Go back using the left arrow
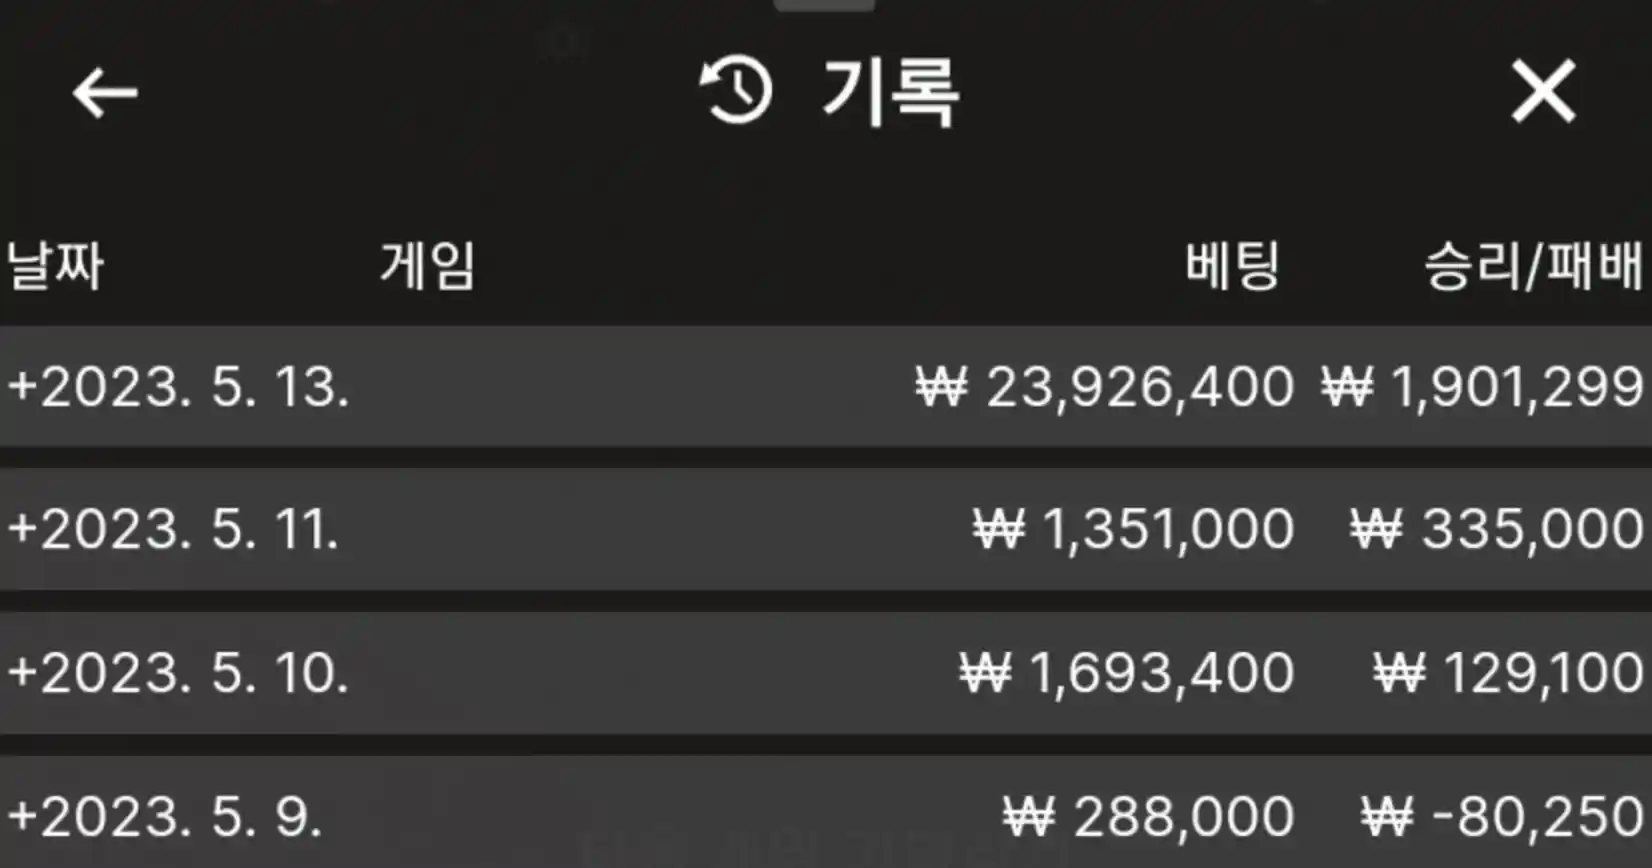 coord(104,94)
